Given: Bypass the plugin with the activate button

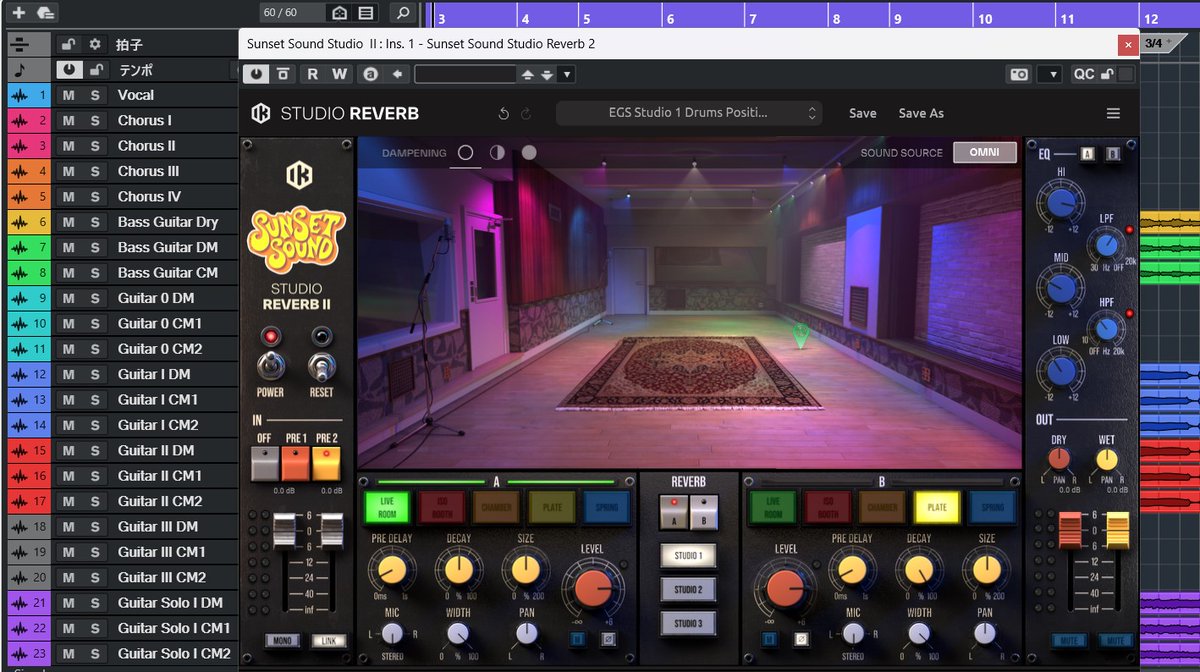Looking at the screenshot, I should tap(256, 74).
